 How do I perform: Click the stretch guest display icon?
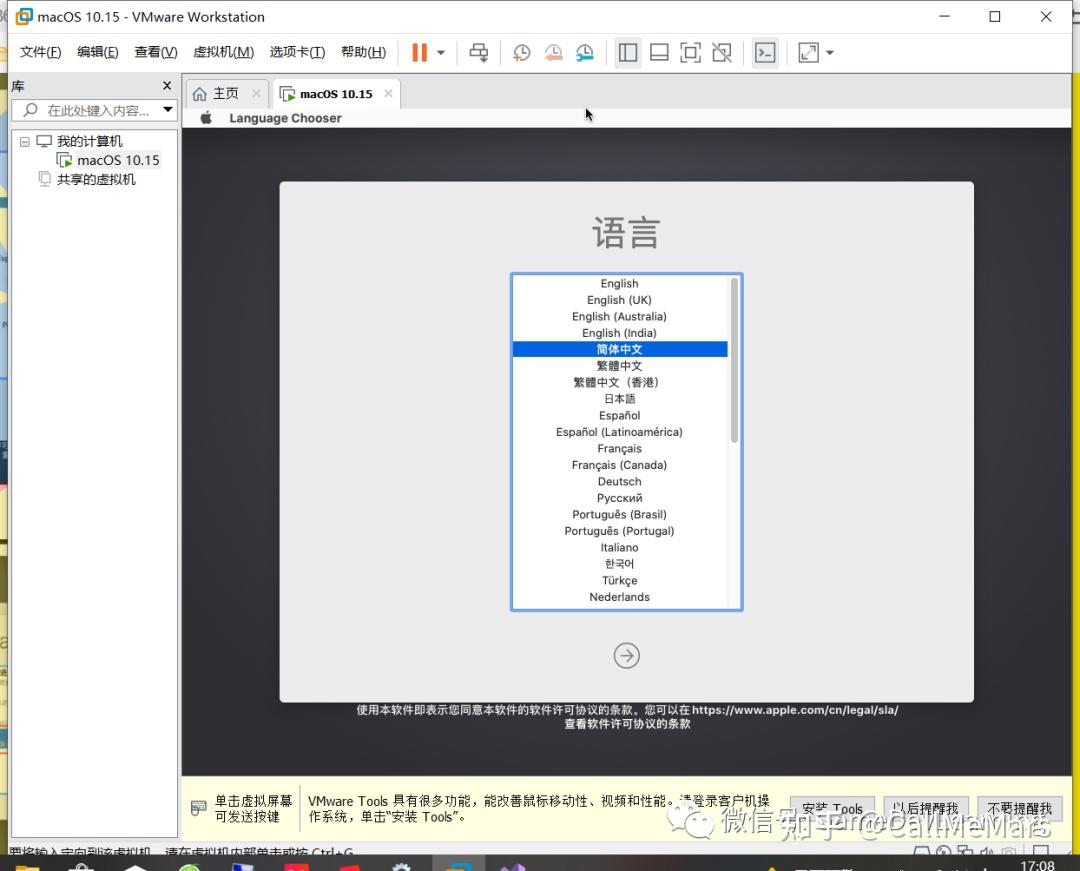click(808, 52)
